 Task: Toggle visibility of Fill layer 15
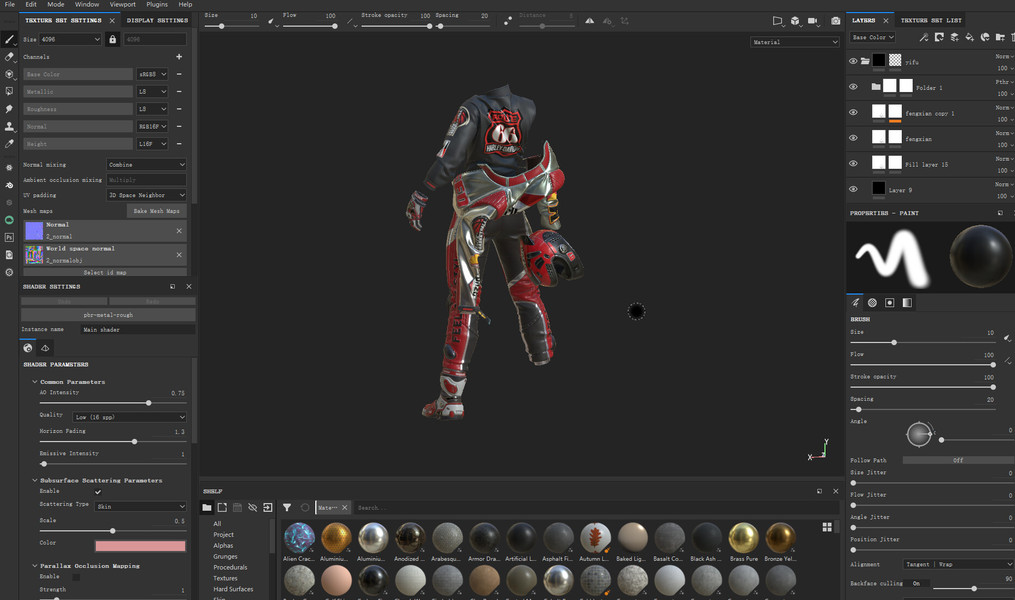point(853,163)
